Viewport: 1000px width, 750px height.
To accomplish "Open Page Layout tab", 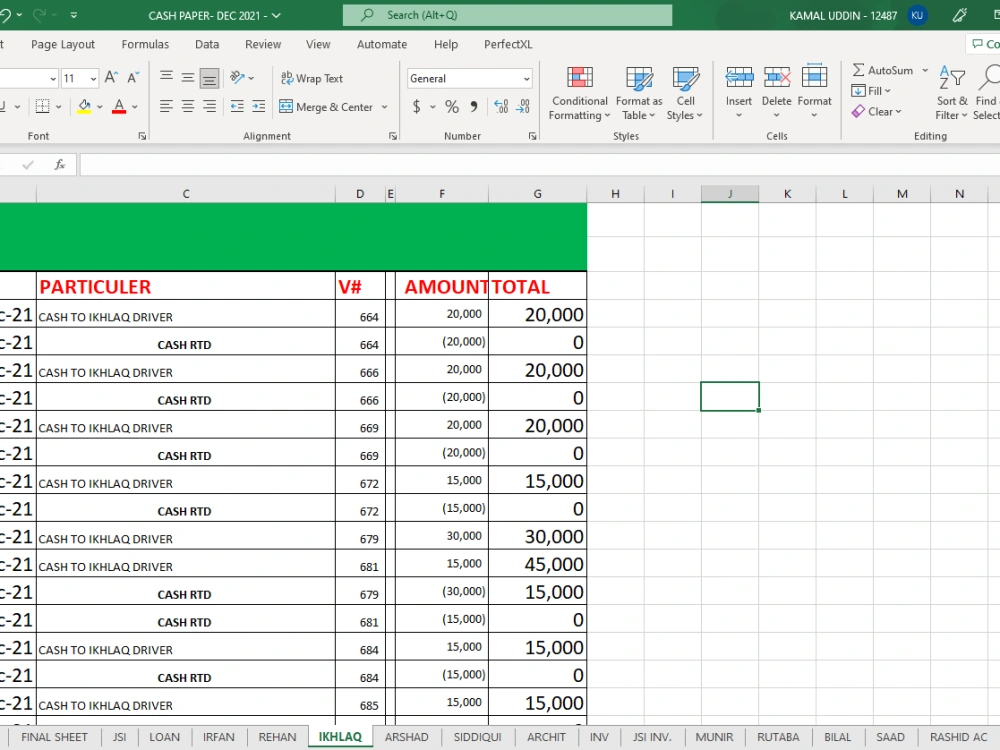I will pyautogui.click(x=63, y=44).
